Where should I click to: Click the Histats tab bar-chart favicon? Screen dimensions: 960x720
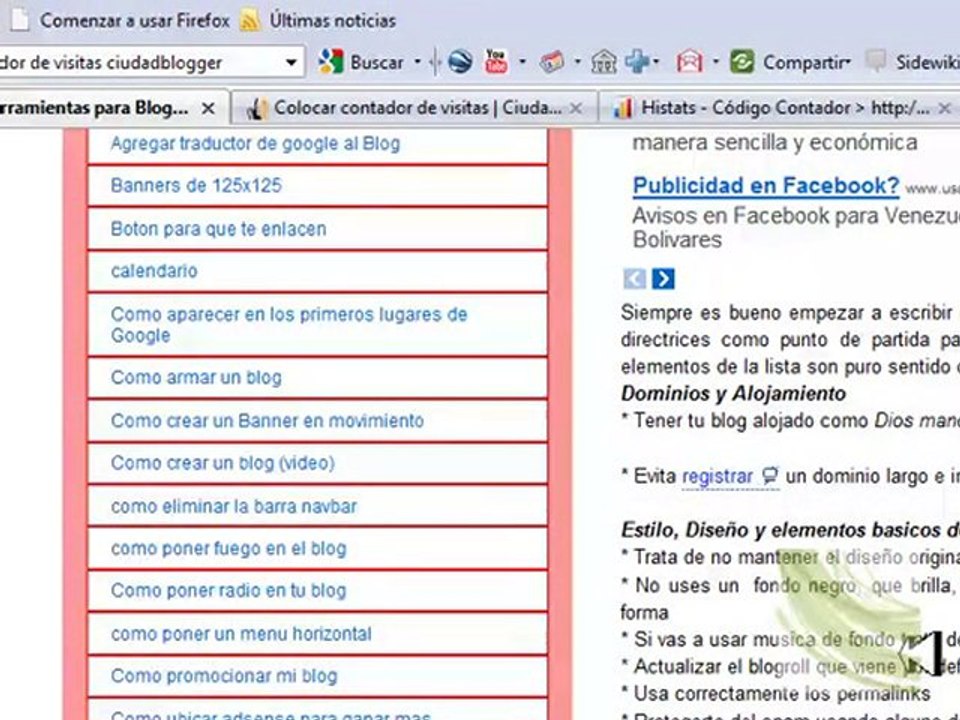(x=623, y=108)
